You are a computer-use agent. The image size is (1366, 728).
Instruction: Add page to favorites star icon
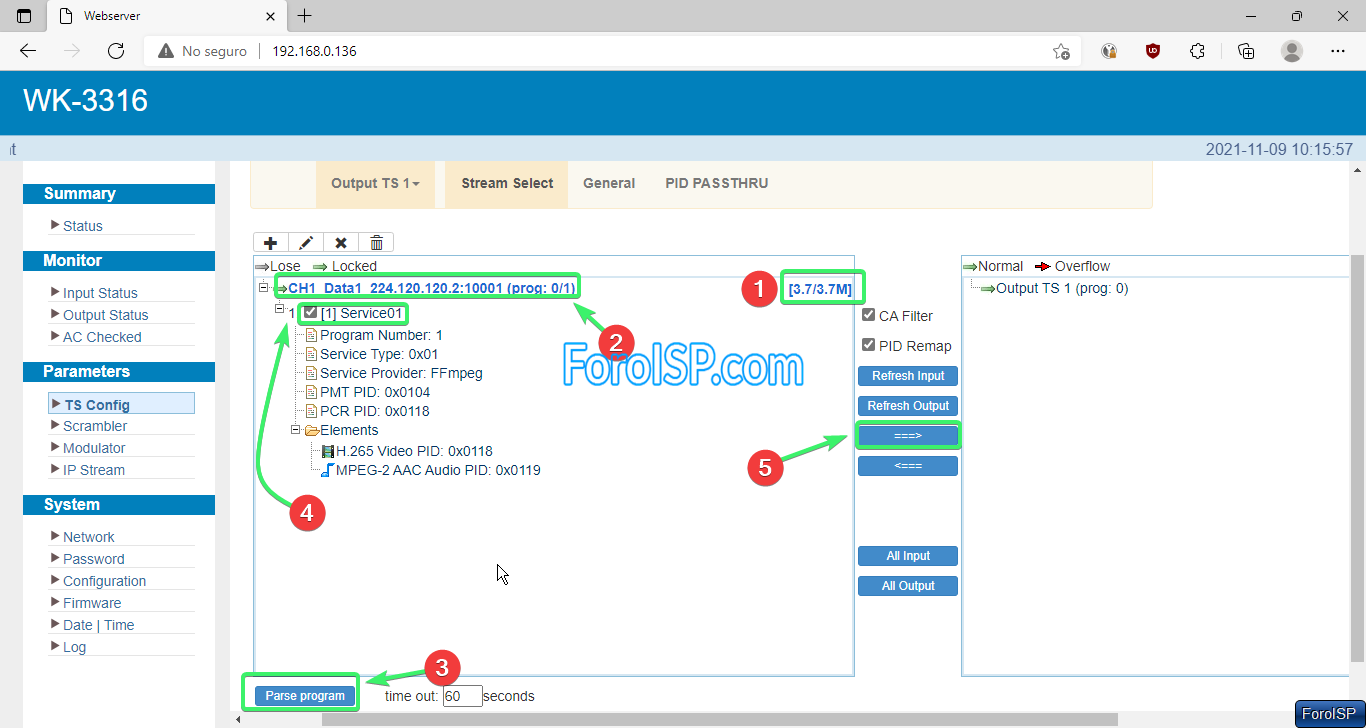point(1061,51)
